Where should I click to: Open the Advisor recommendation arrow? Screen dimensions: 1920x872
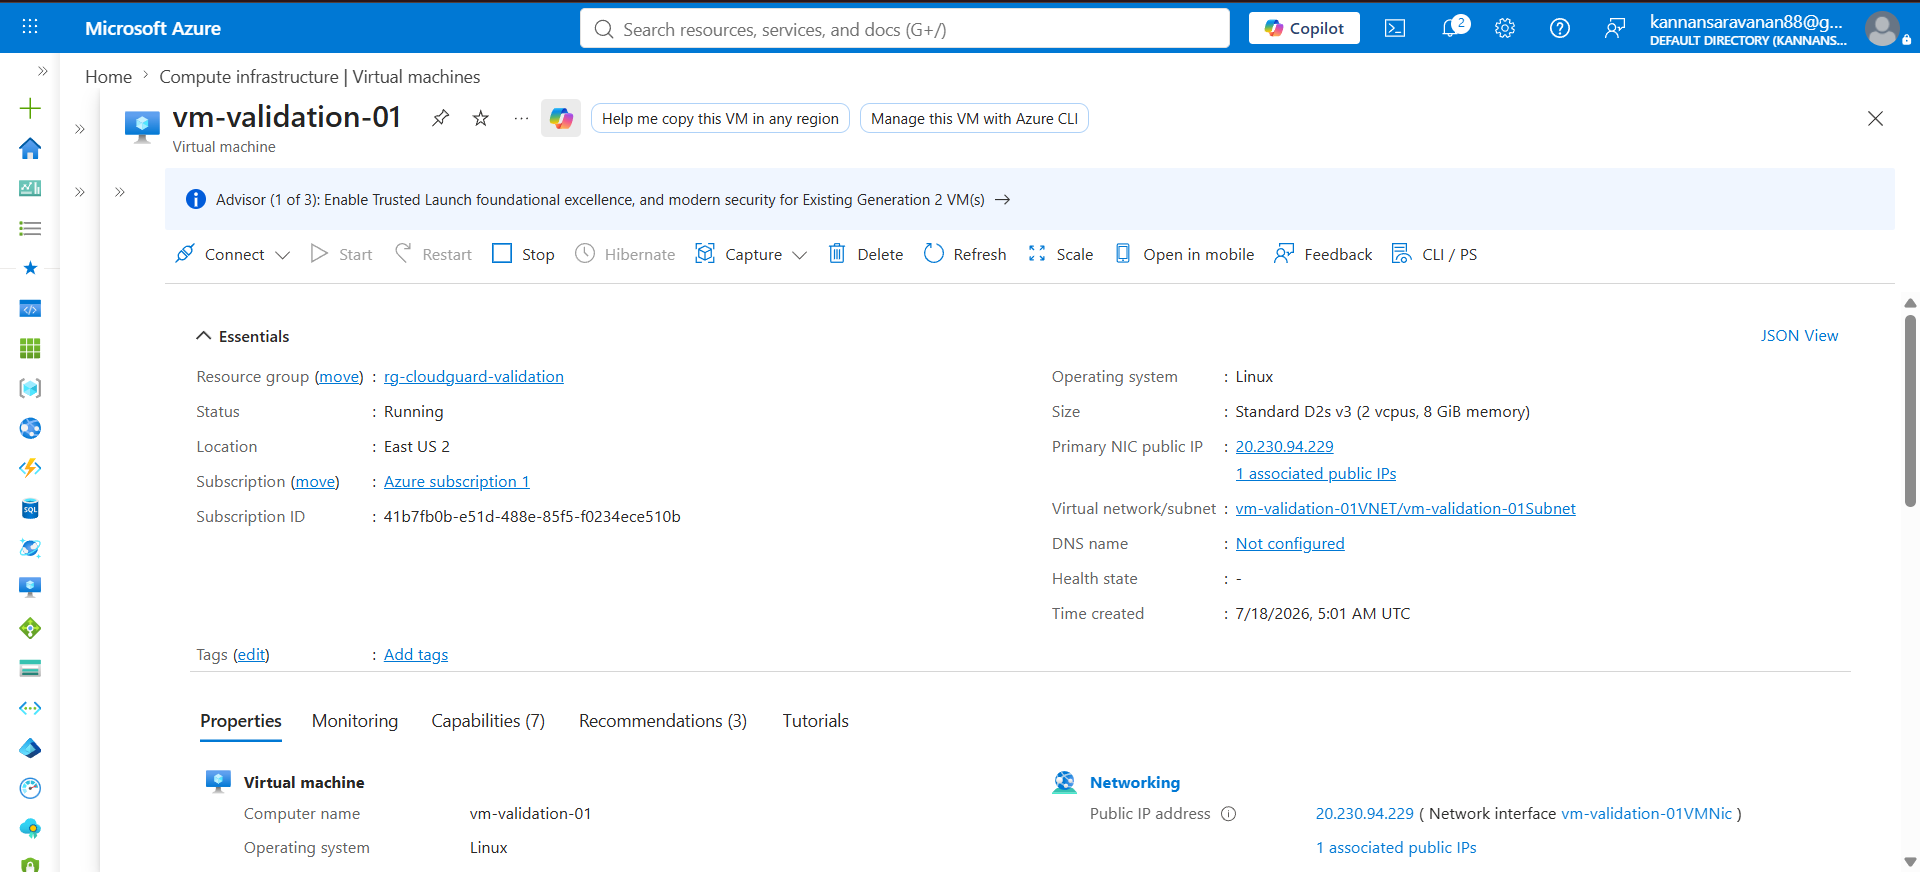coord(1003,200)
